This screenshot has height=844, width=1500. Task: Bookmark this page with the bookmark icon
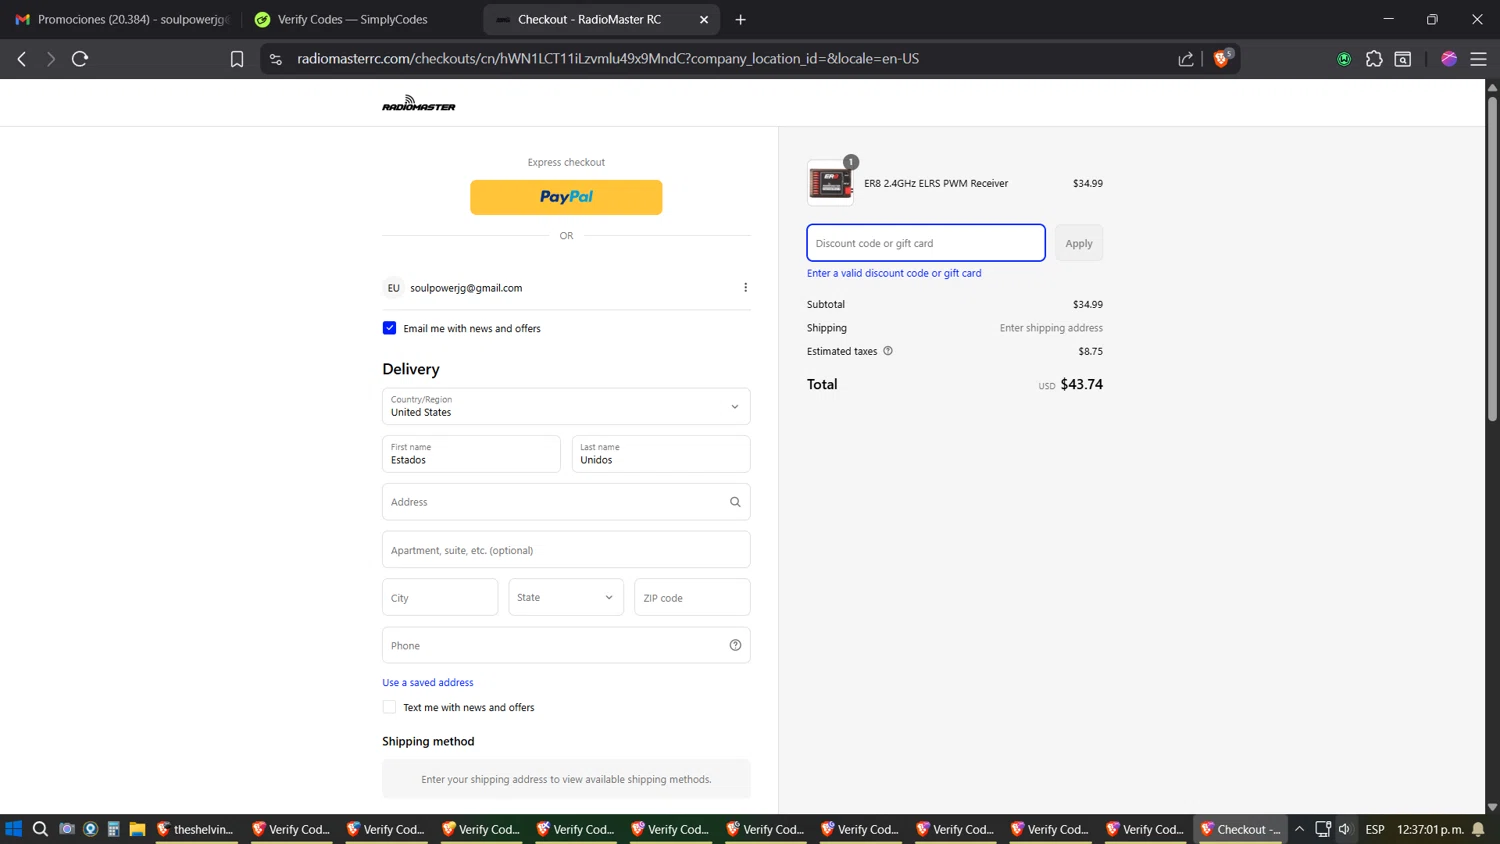click(237, 59)
